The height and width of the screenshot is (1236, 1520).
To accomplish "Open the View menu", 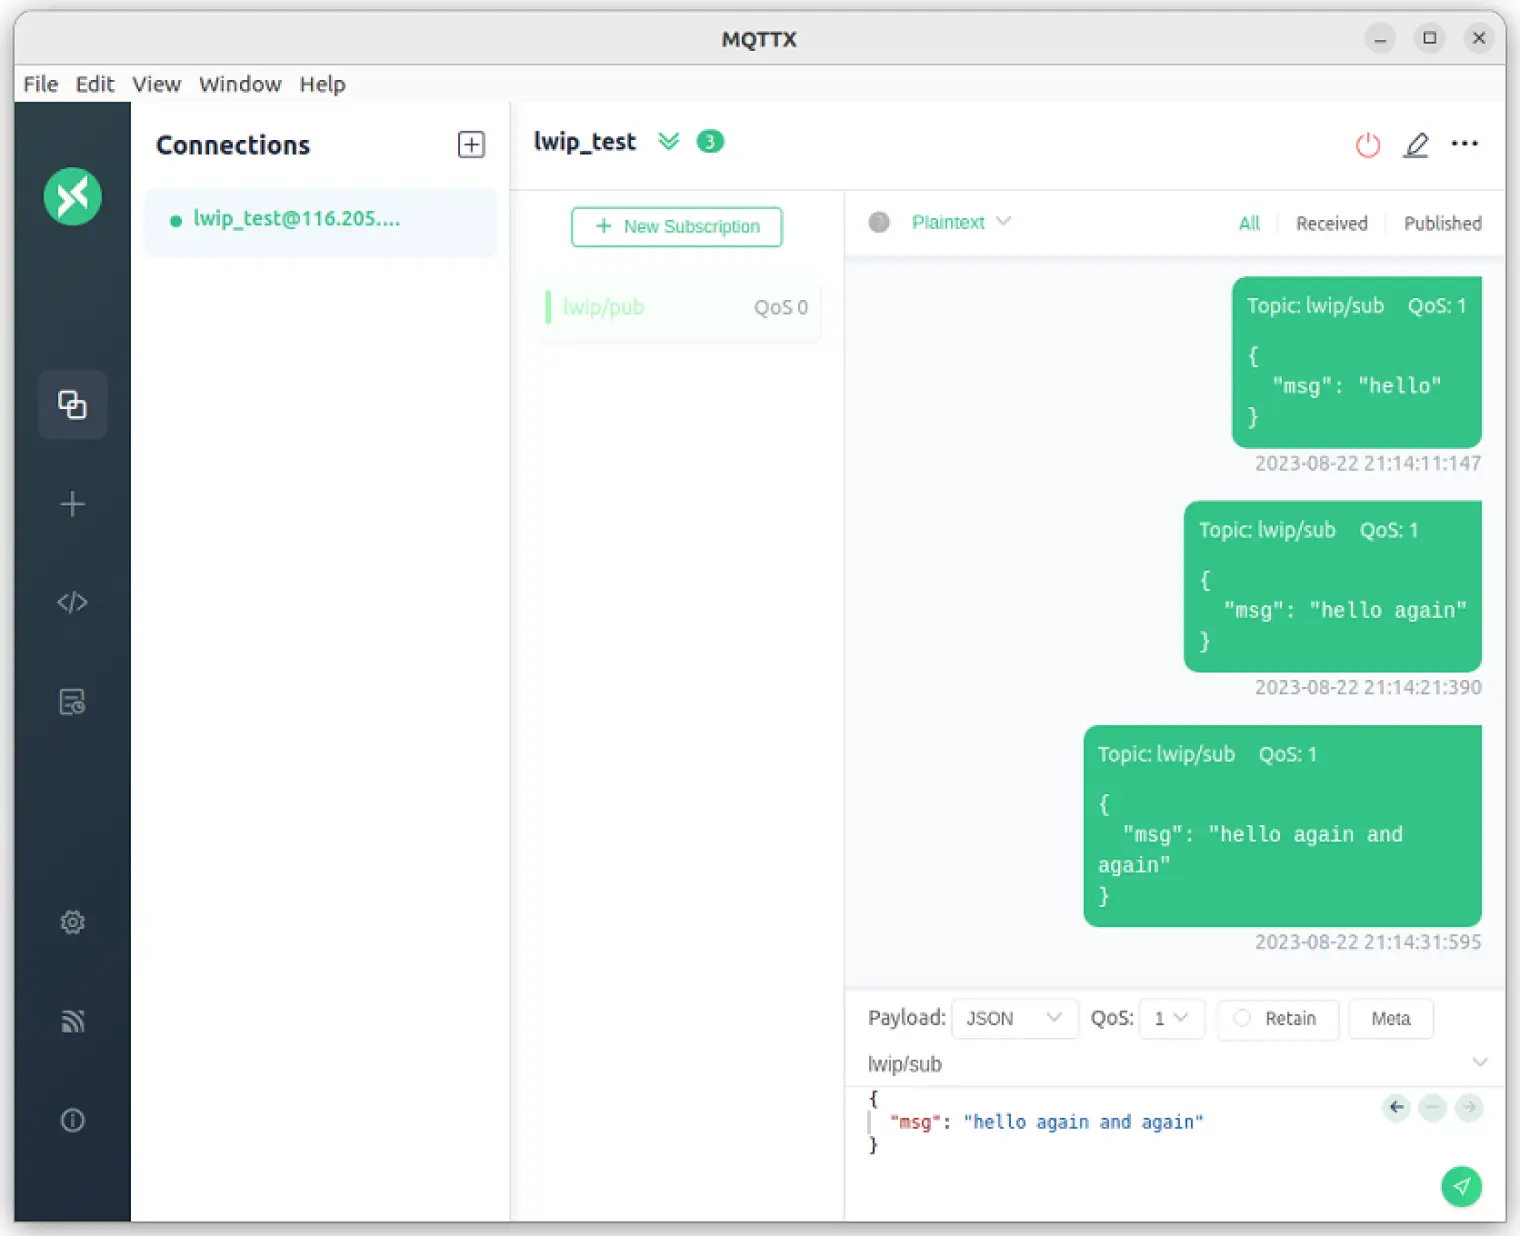I will click(156, 84).
